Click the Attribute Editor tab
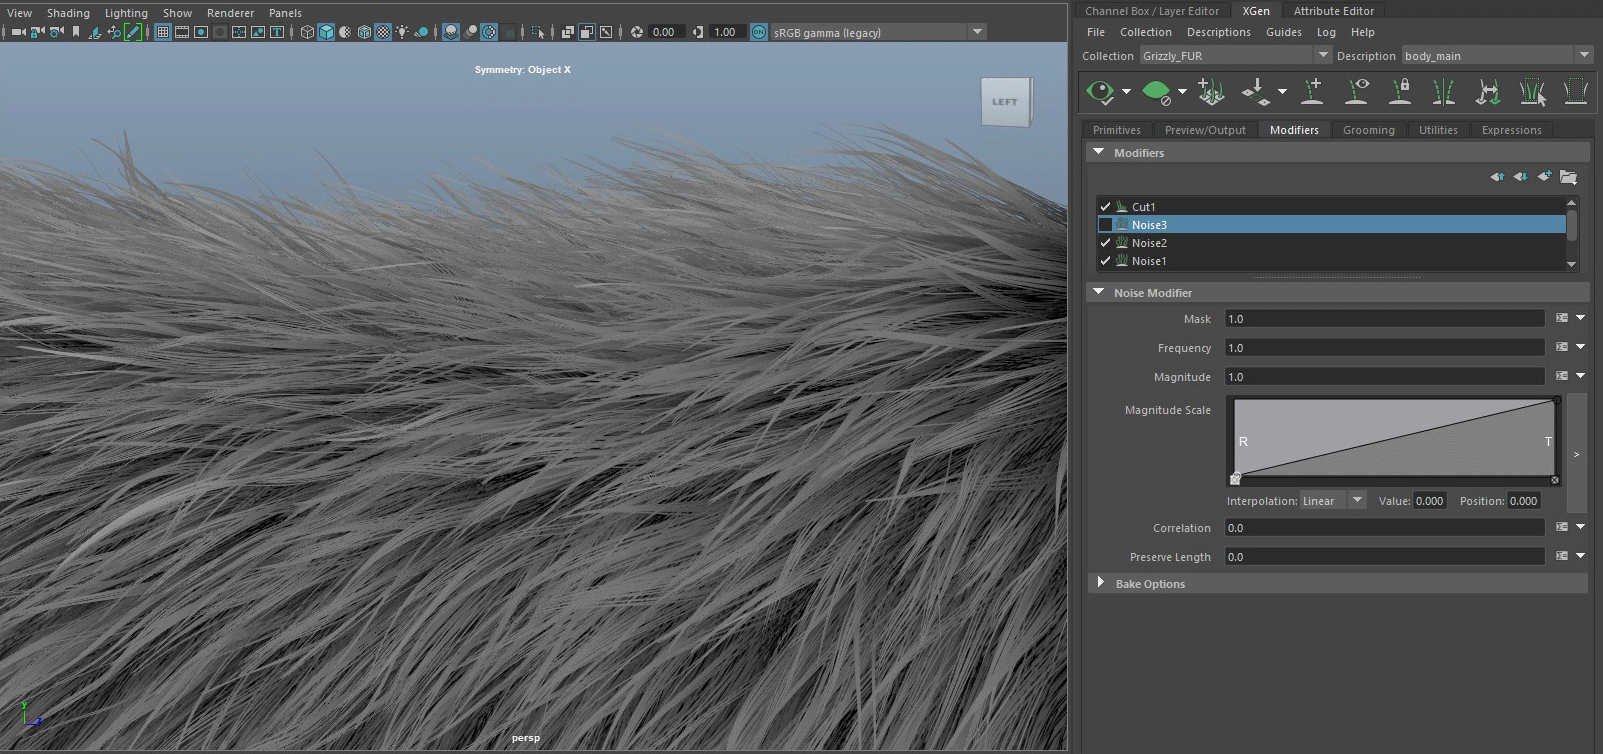The width and height of the screenshot is (1603, 754). [1333, 11]
